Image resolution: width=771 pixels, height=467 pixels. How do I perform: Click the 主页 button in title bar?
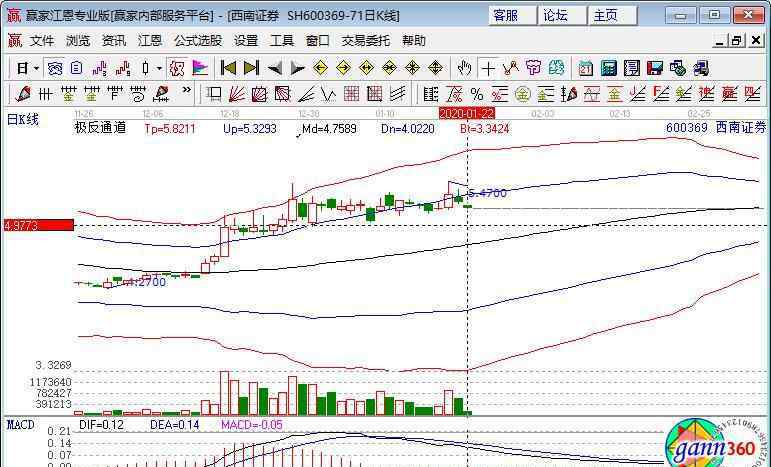coord(612,16)
